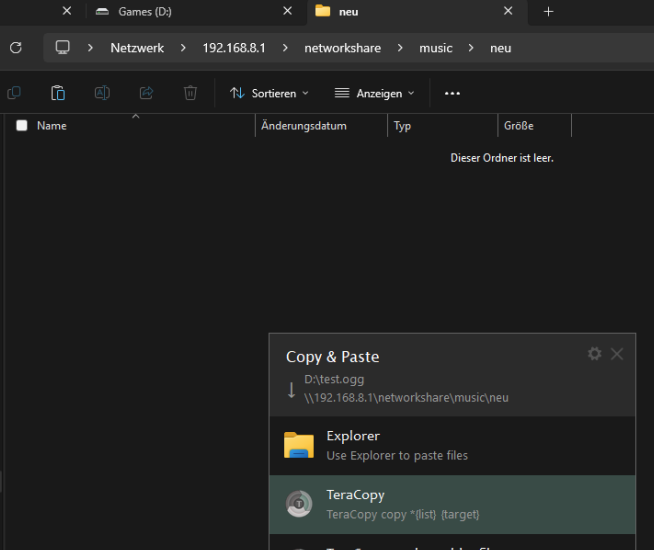This screenshot has width=654, height=550.
Task: Click source path D:\test.ogg
Action: [334, 379]
